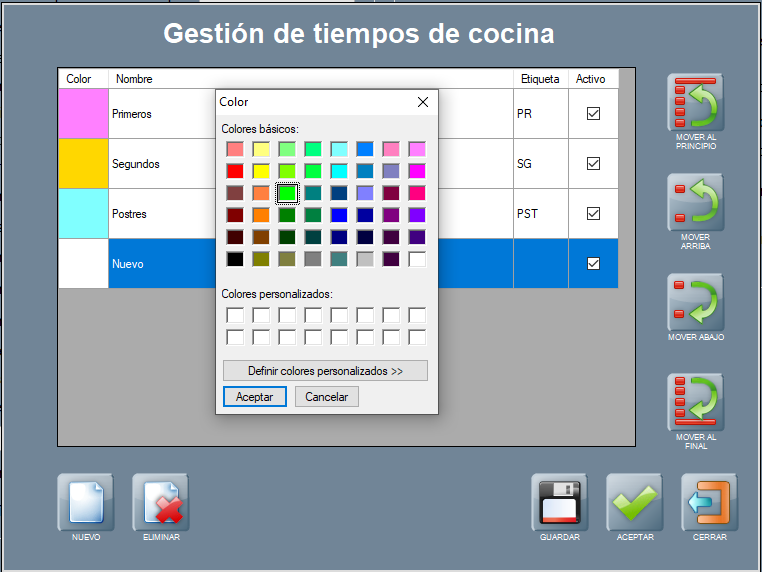Expand Definir colores personalizados panel
Viewport: 762px width, 572px height.
(x=325, y=371)
